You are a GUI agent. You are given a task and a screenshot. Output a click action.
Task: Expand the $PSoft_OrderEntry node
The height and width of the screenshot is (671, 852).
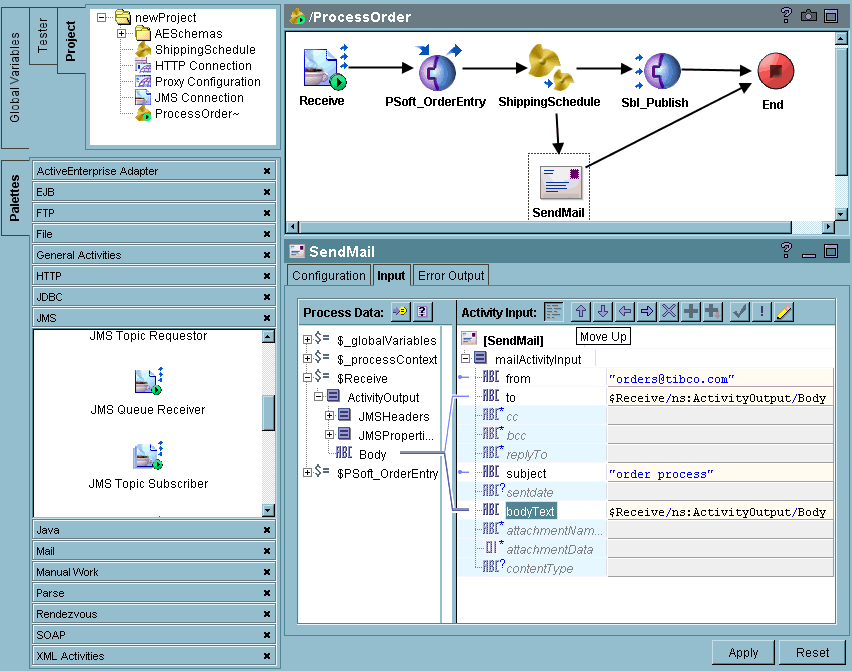pyautogui.click(x=307, y=472)
